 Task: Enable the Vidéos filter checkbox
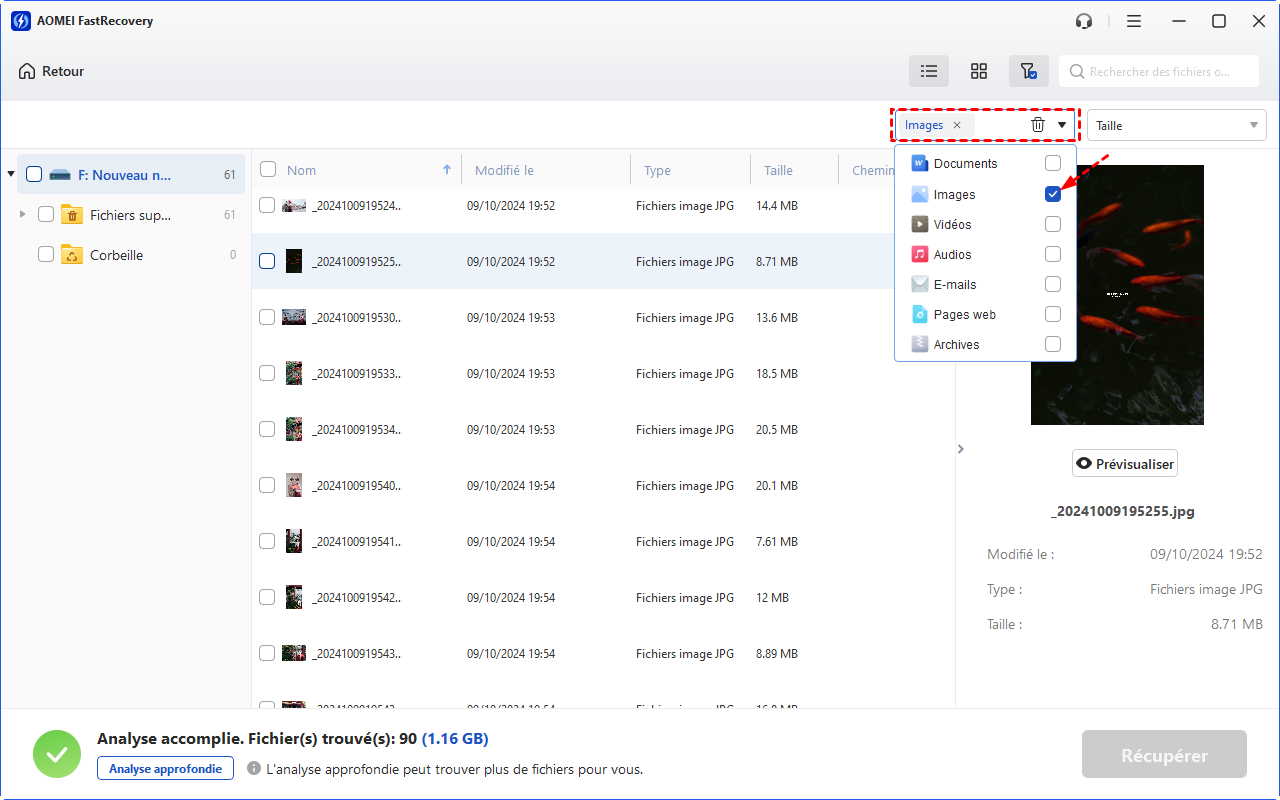1053,224
